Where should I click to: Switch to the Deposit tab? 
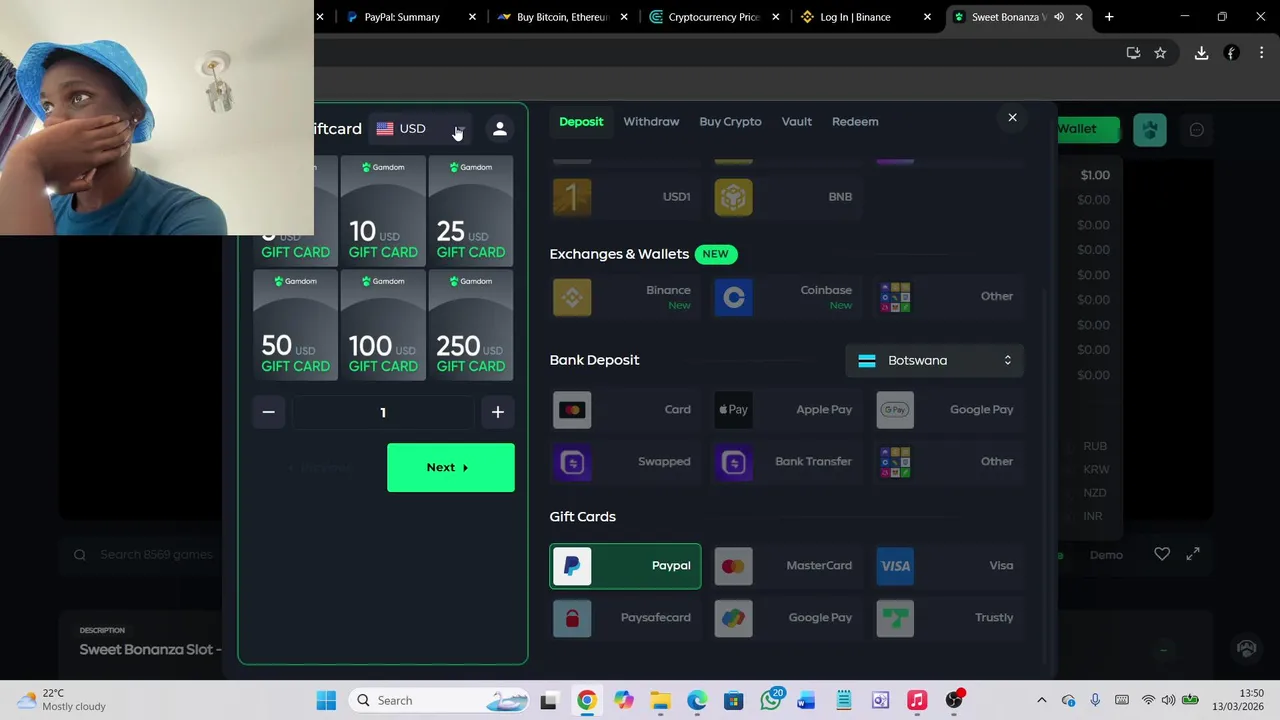click(x=581, y=122)
